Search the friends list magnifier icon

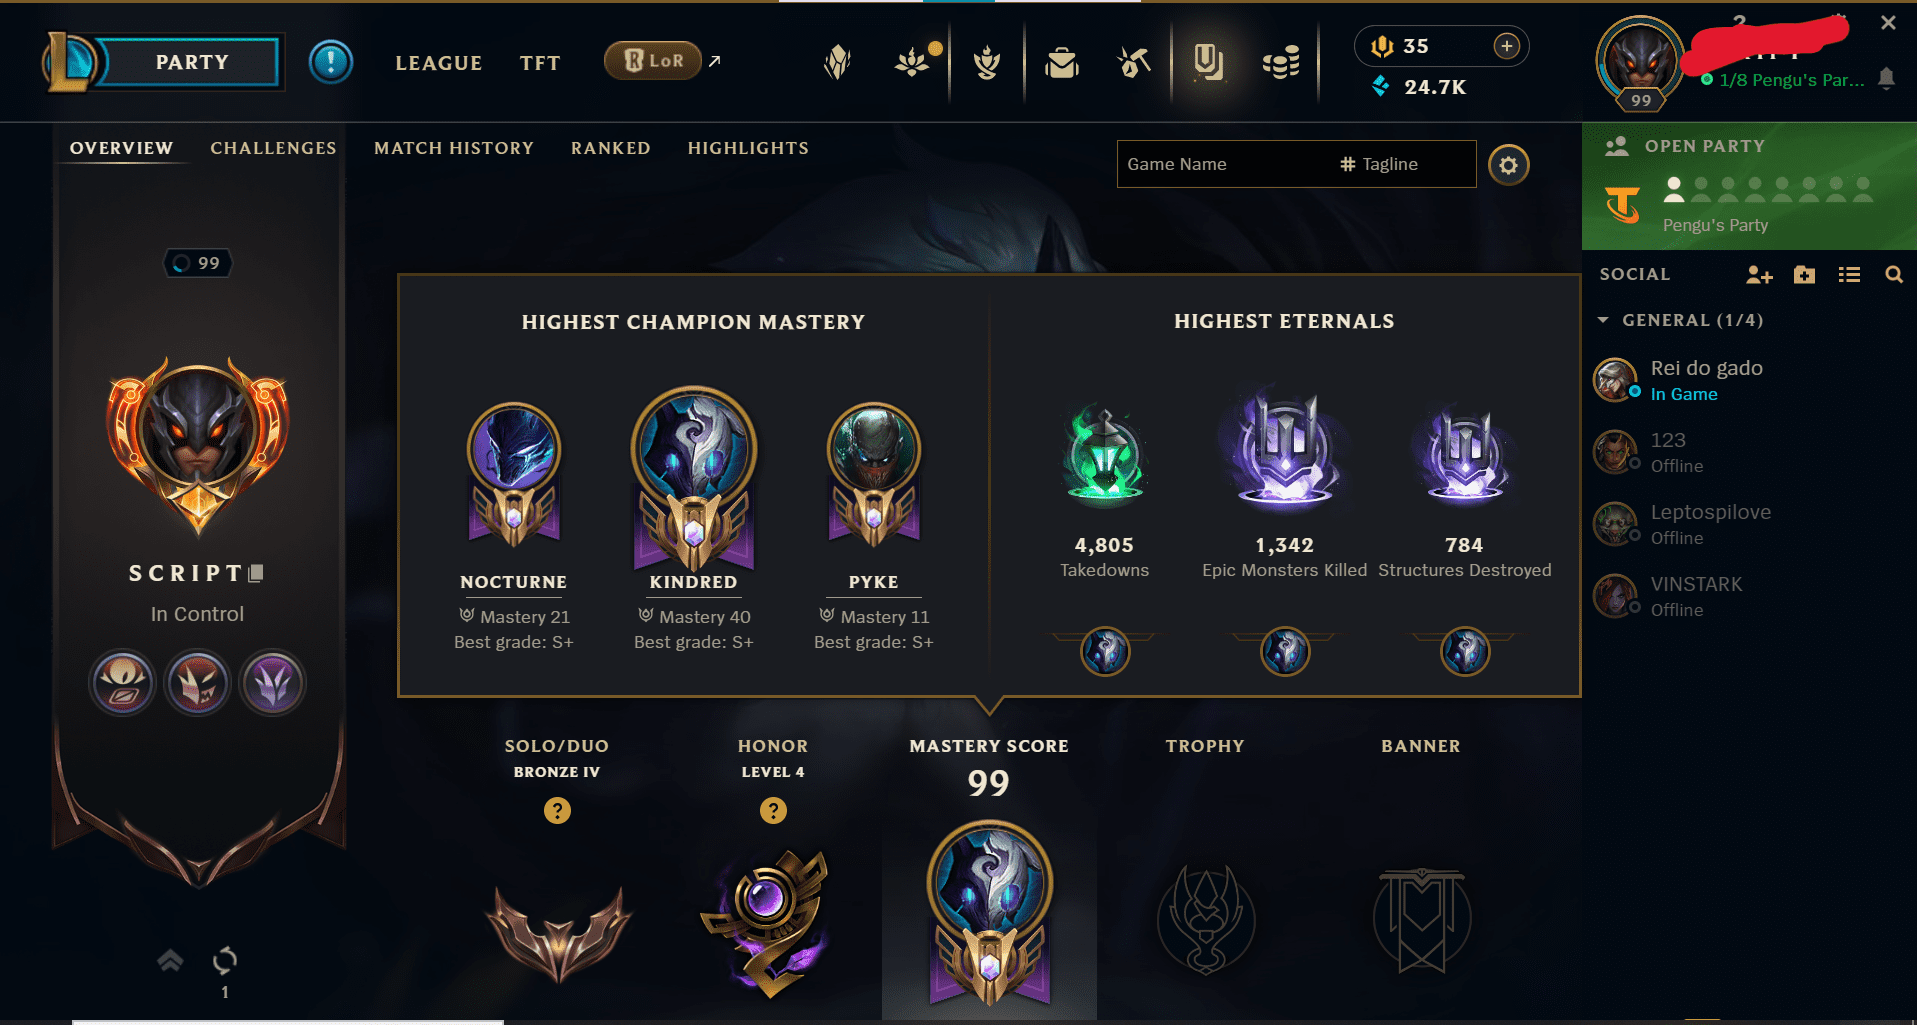tap(1893, 275)
